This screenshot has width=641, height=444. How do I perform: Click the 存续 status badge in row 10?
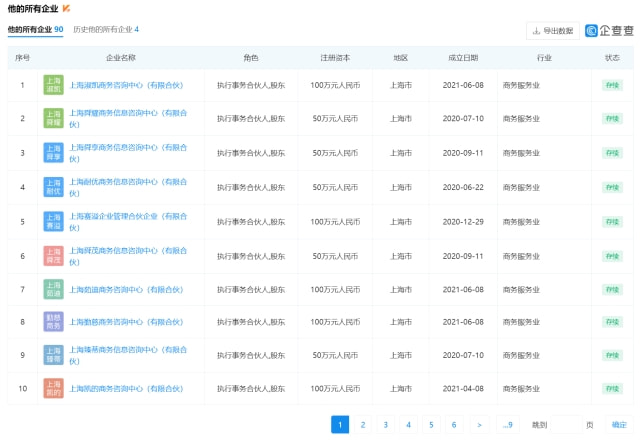pos(612,388)
